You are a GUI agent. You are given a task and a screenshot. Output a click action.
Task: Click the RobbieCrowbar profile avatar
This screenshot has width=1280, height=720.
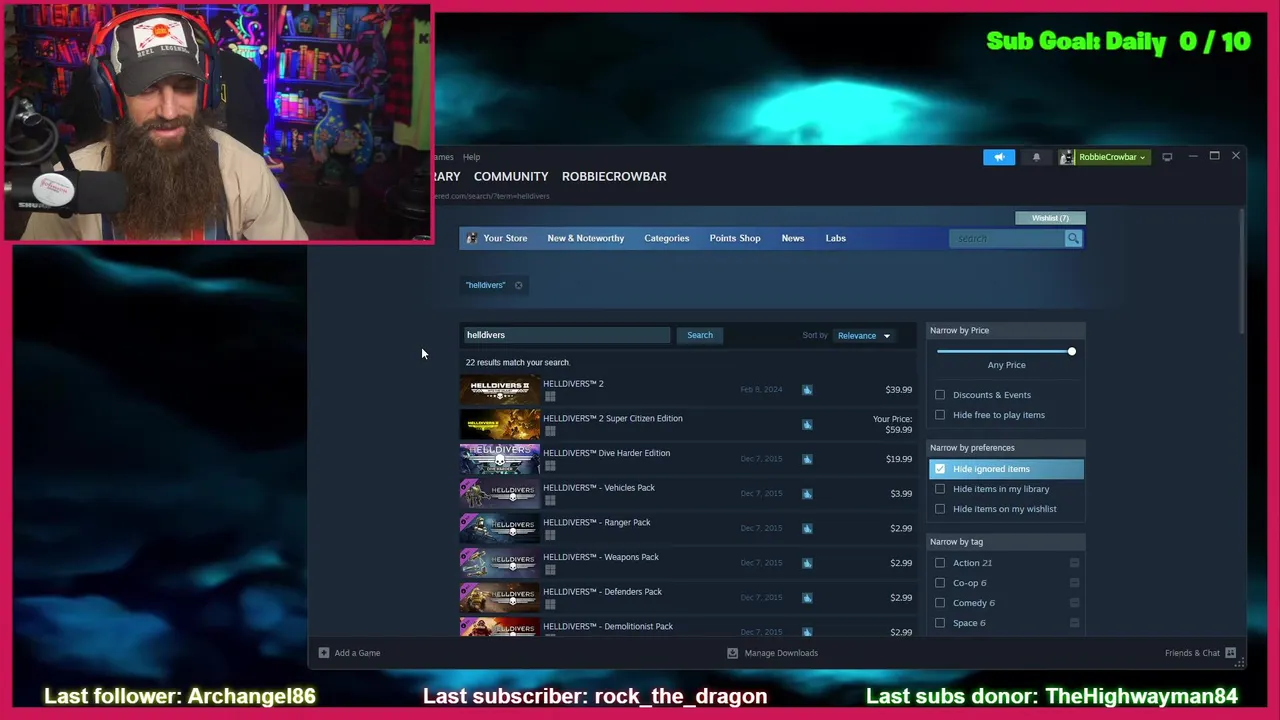[x=1068, y=157]
